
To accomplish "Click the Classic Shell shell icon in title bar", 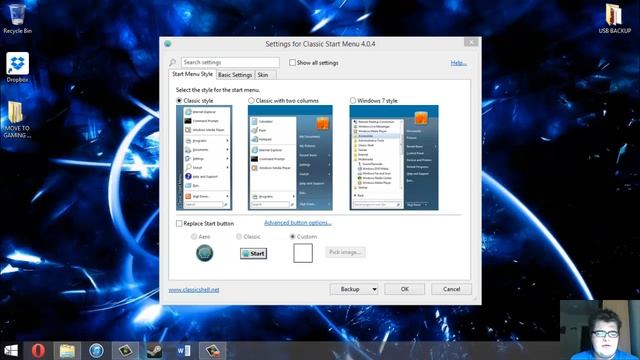I will 167,44.
